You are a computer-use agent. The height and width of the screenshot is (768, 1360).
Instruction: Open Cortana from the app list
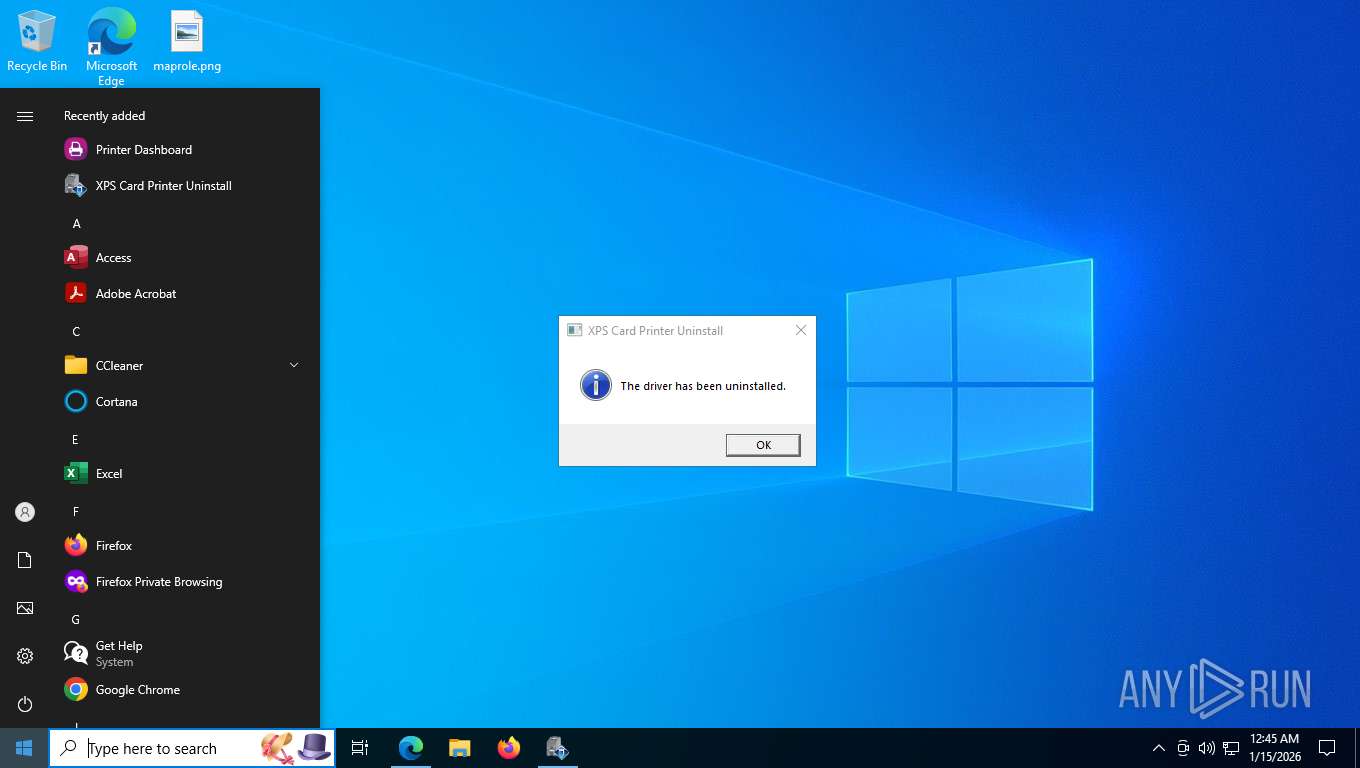(182, 402)
